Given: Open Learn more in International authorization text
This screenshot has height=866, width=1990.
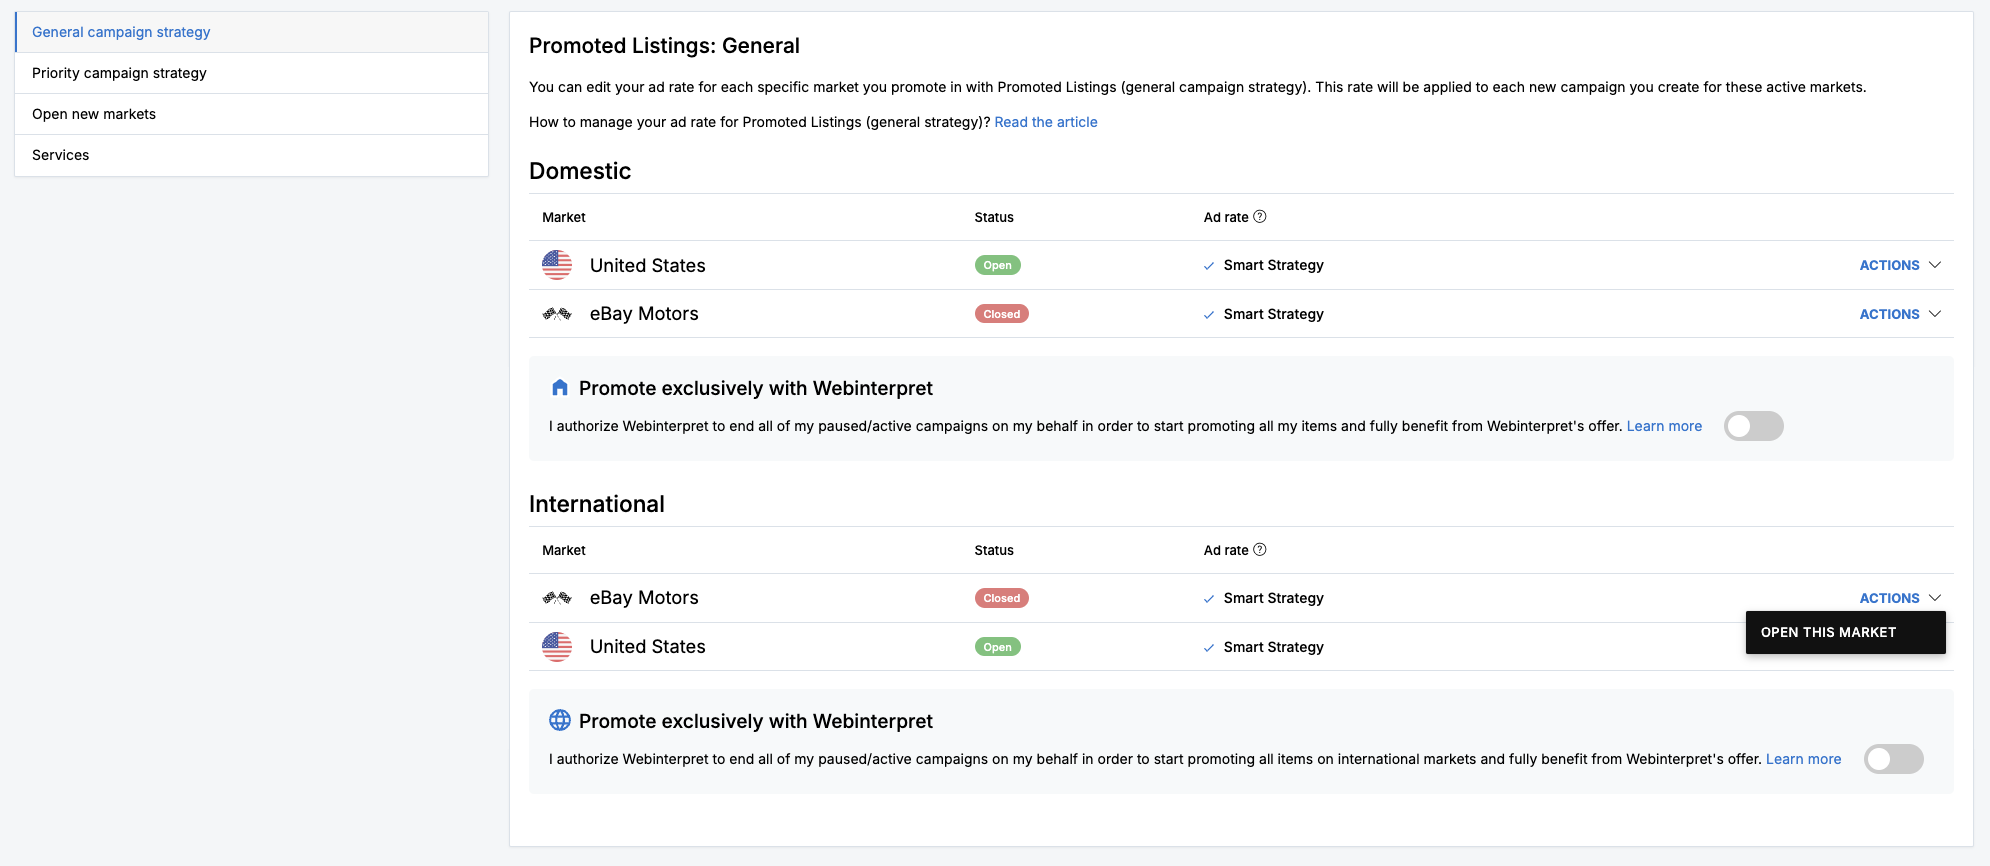Looking at the screenshot, I should point(1803,759).
